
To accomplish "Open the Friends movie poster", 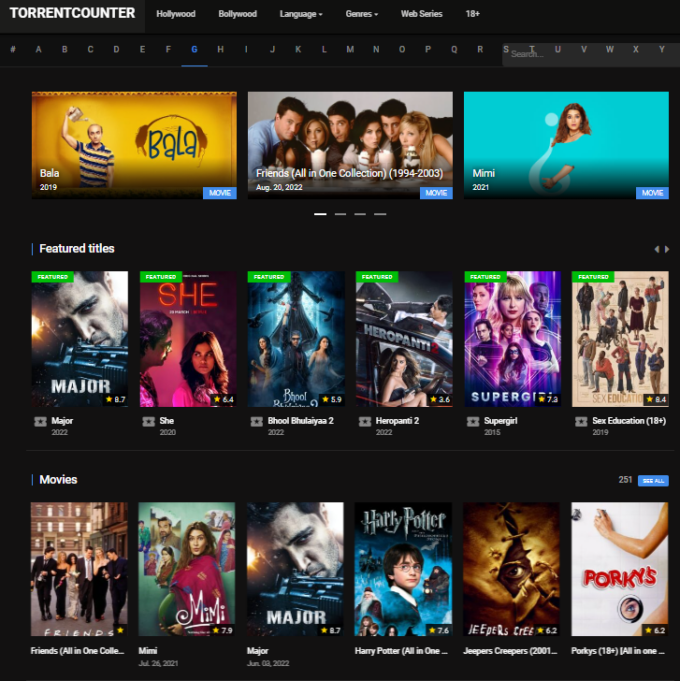I will [x=79, y=569].
